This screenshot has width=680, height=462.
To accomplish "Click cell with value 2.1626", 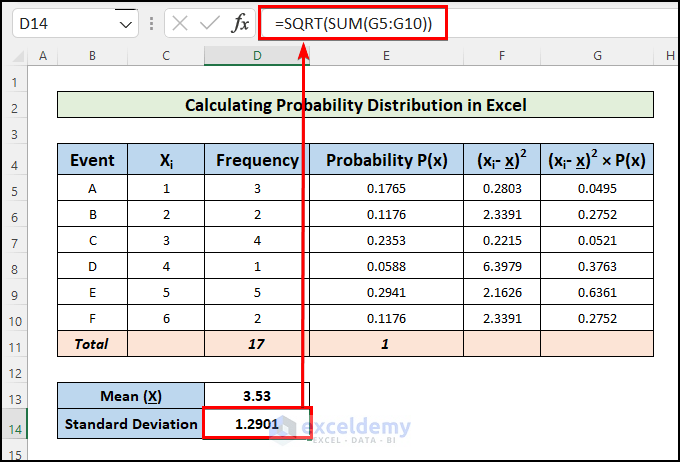I will (x=502, y=292).
